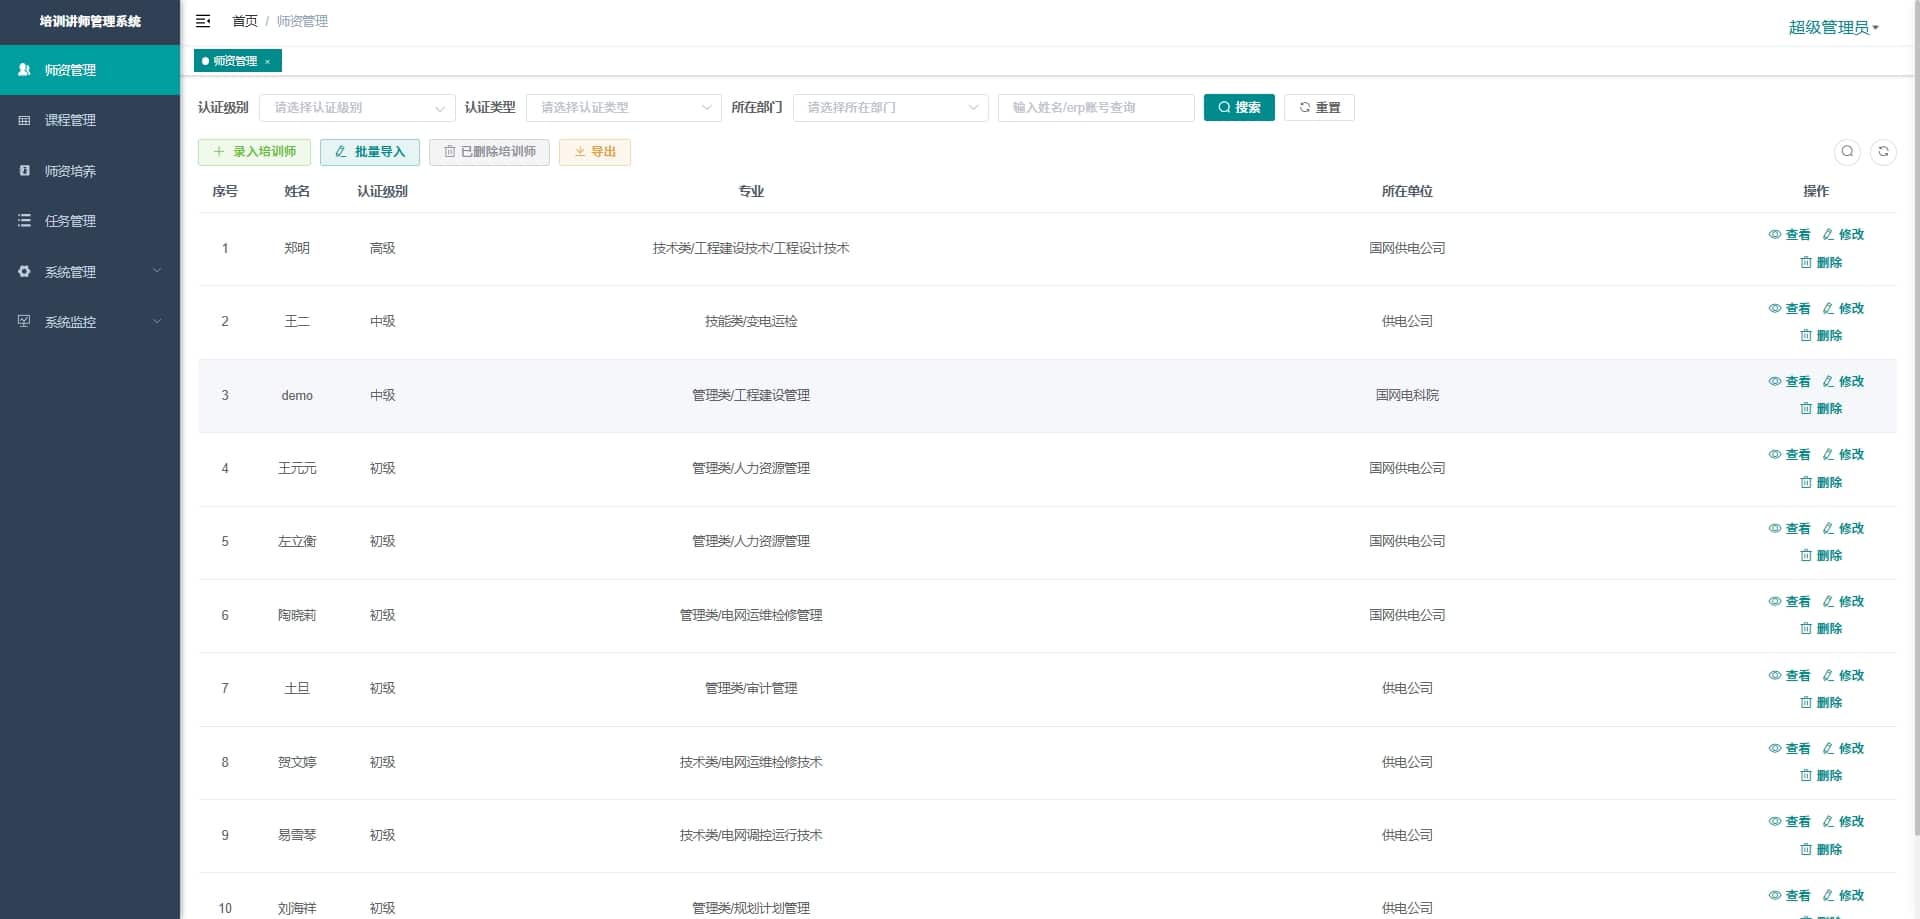Go to 首页 breadcrumb link

(x=245, y=21)
